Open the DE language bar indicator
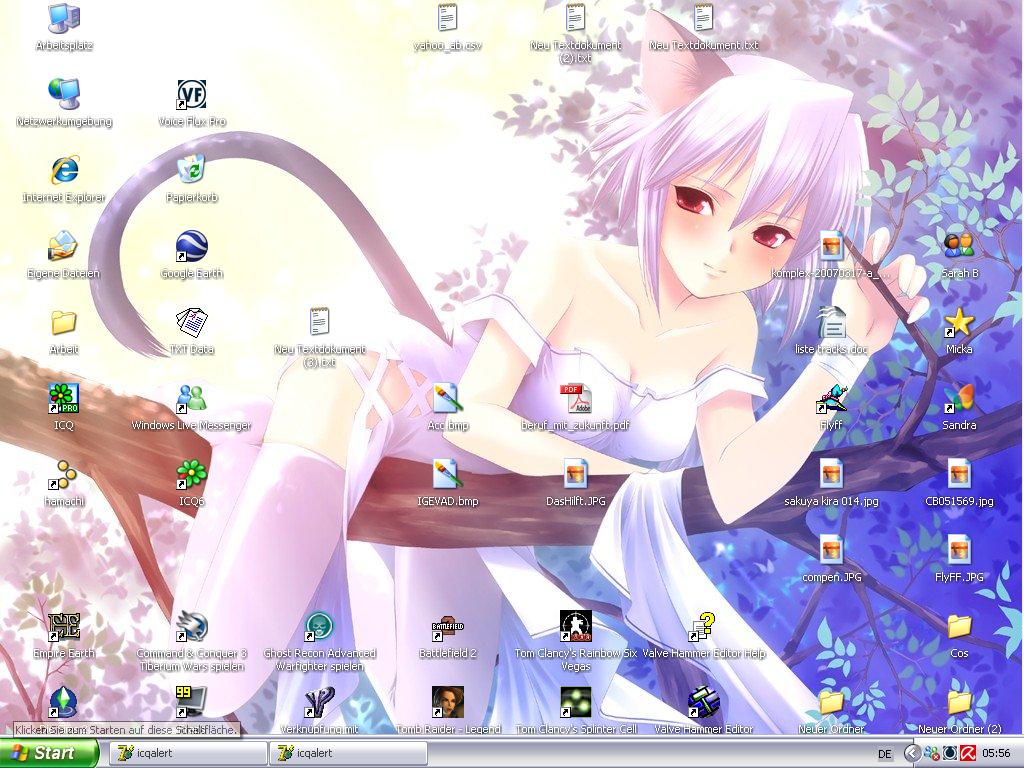Screen dimensions: 1024x768 884,753
